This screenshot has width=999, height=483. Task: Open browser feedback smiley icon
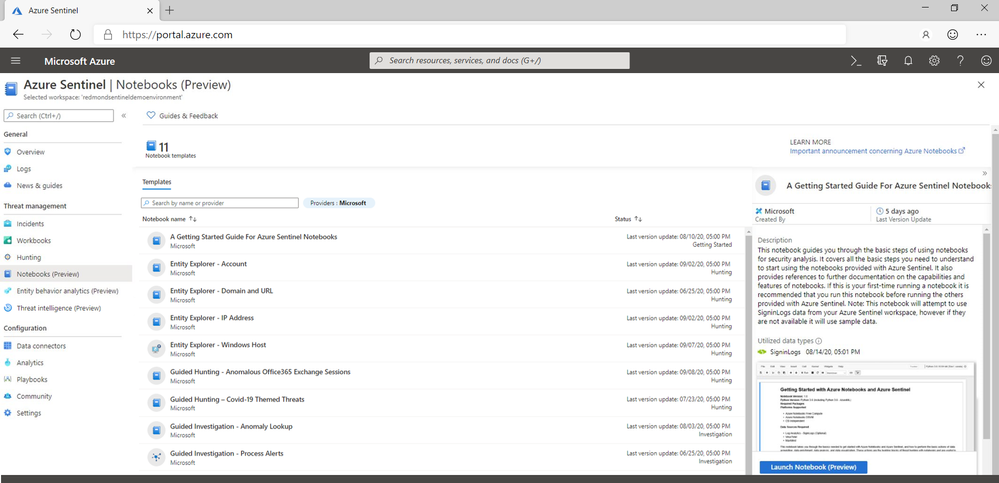click(x=952, y=34)
